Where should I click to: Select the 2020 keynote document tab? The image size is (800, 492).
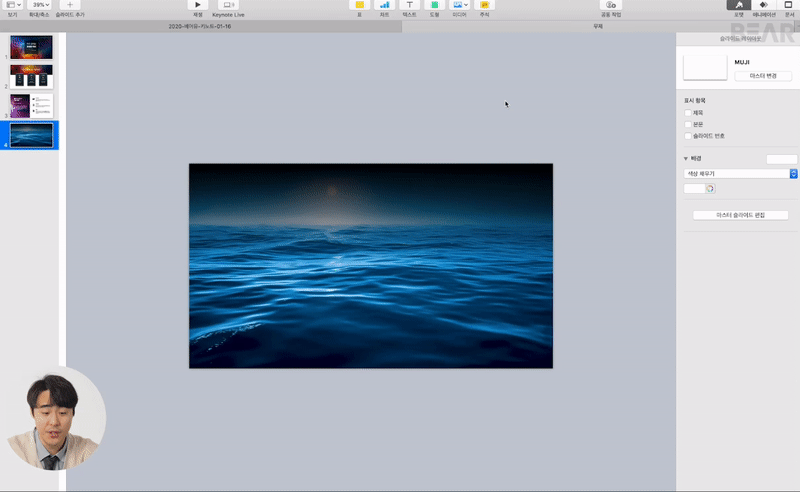[x=200, y=26]
